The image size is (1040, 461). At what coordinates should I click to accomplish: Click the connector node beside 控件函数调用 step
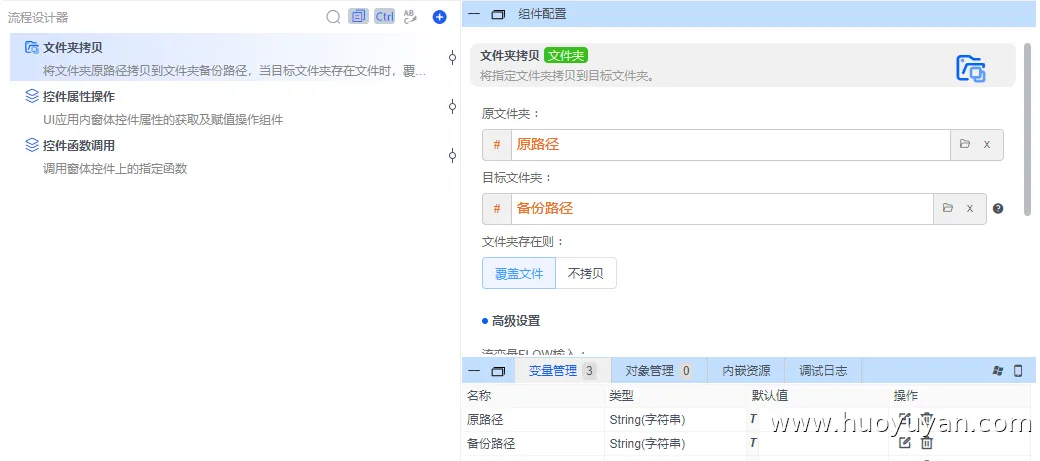(452, 156)
